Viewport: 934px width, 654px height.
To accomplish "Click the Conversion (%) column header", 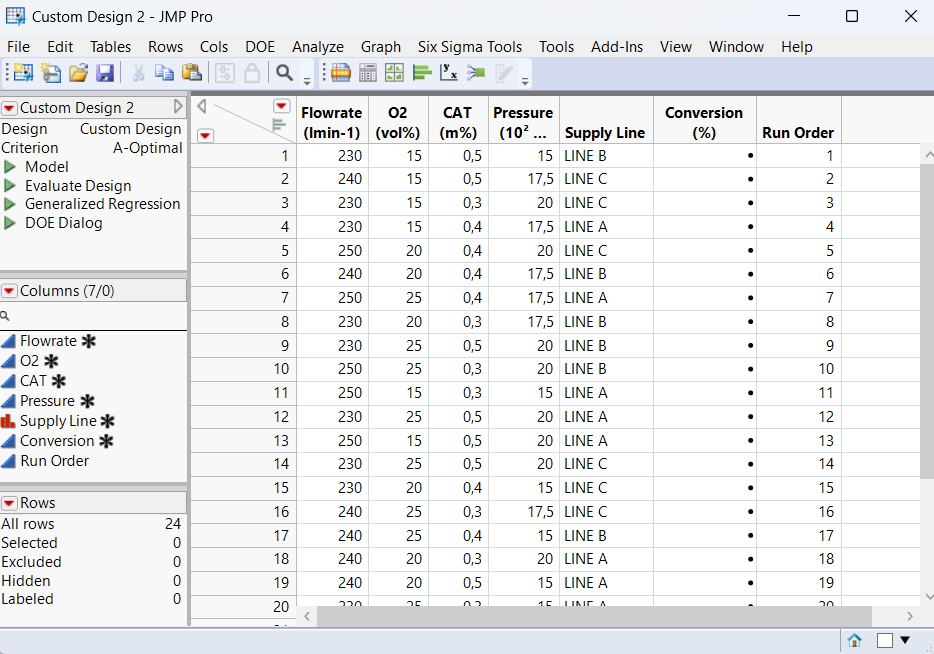I will coord(704,122).
